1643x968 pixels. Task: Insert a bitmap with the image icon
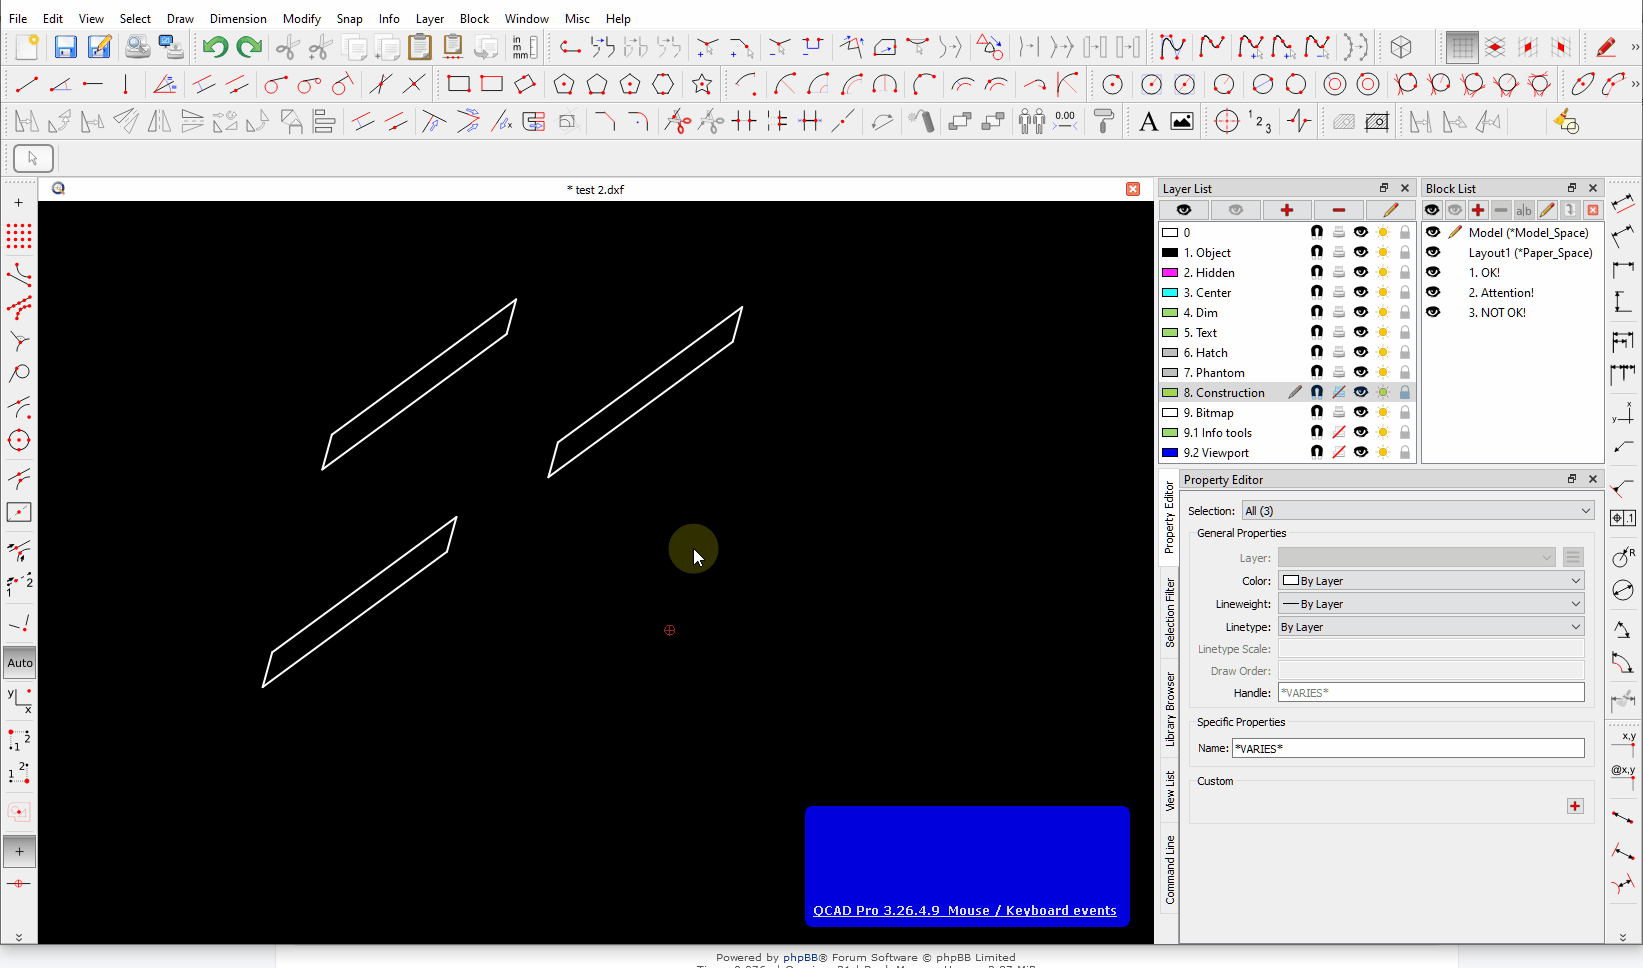(1182, 122)
